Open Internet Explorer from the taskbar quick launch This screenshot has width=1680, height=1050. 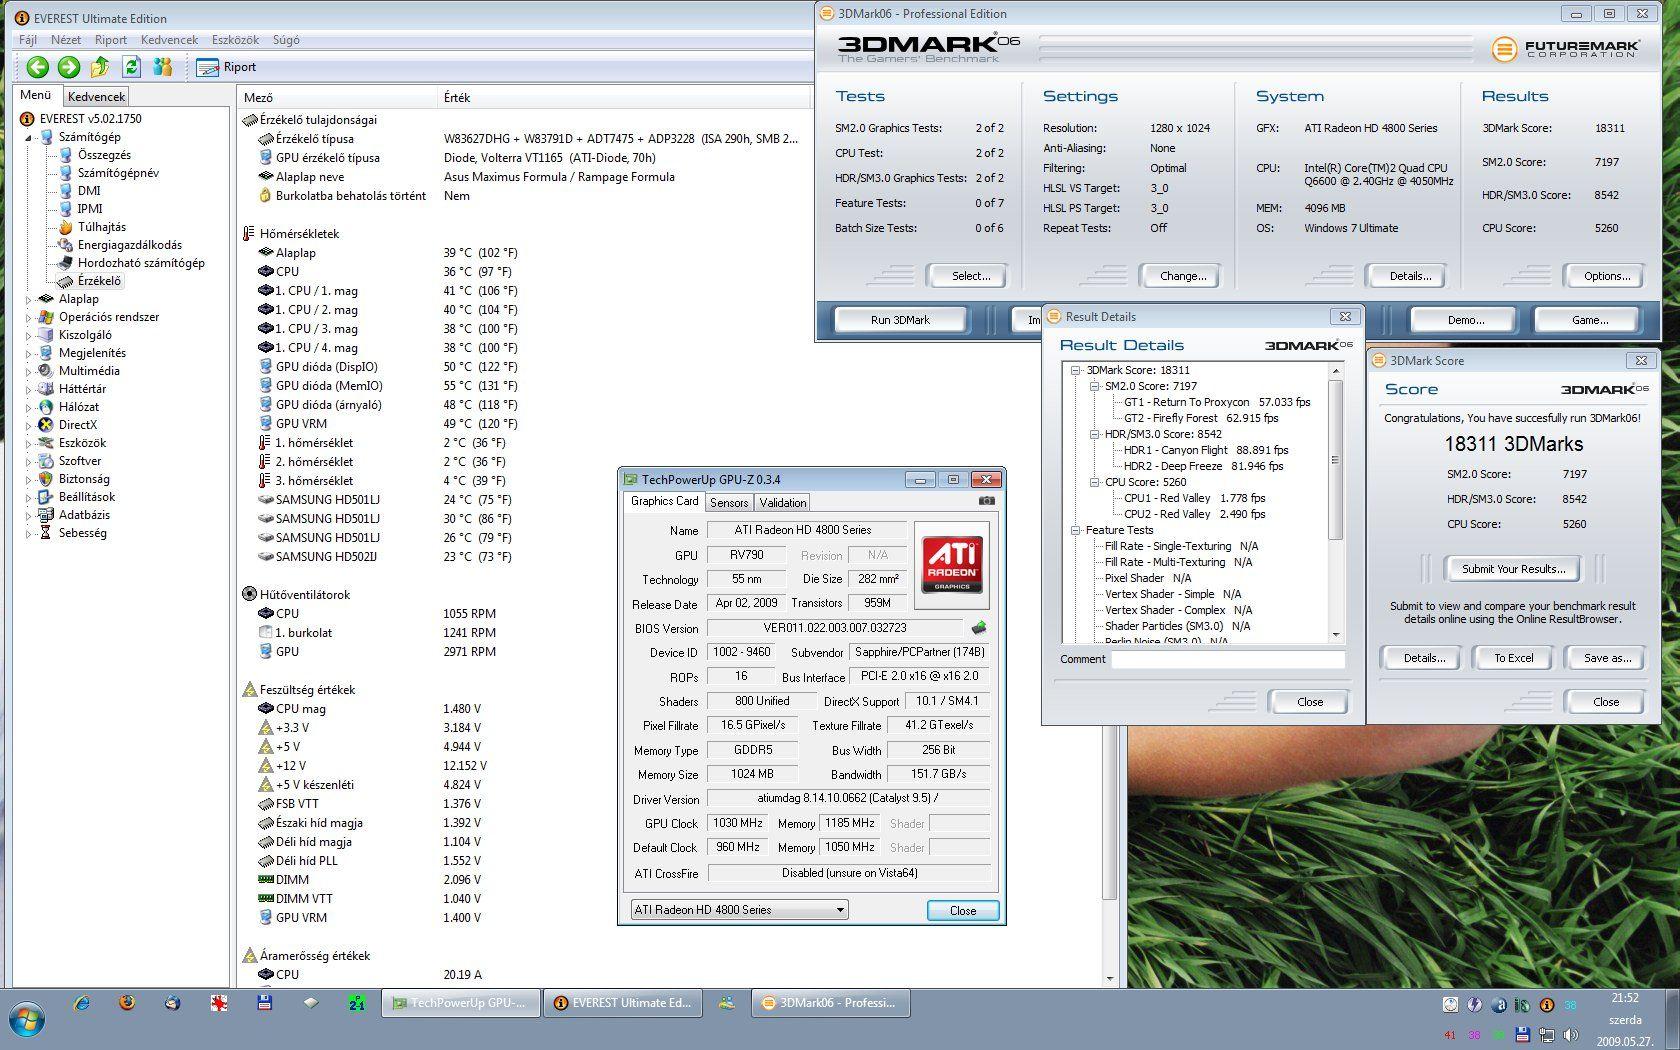tap(81, 1002)
